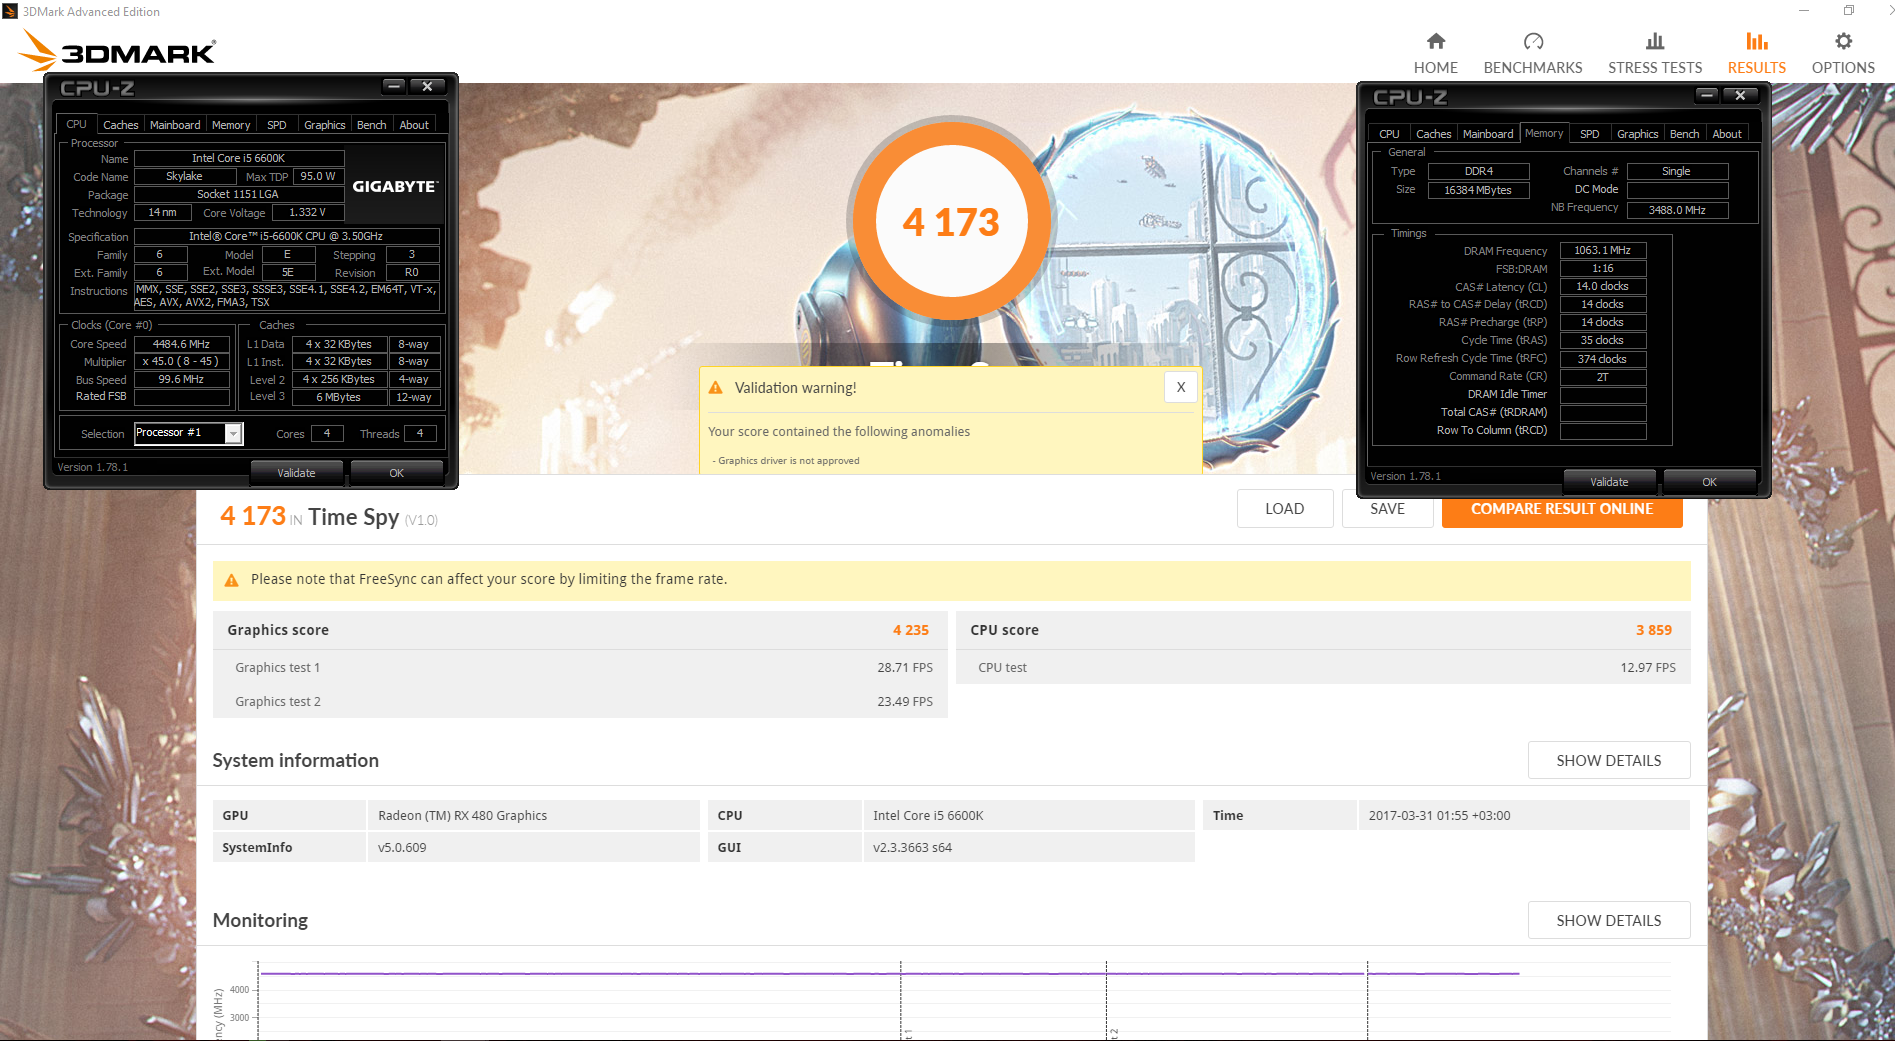The width and height of the screenshot is (1895, 1041).
Task: Click CPU score value 3 859
Action: pyautogui.click(x=1654, y=630)
